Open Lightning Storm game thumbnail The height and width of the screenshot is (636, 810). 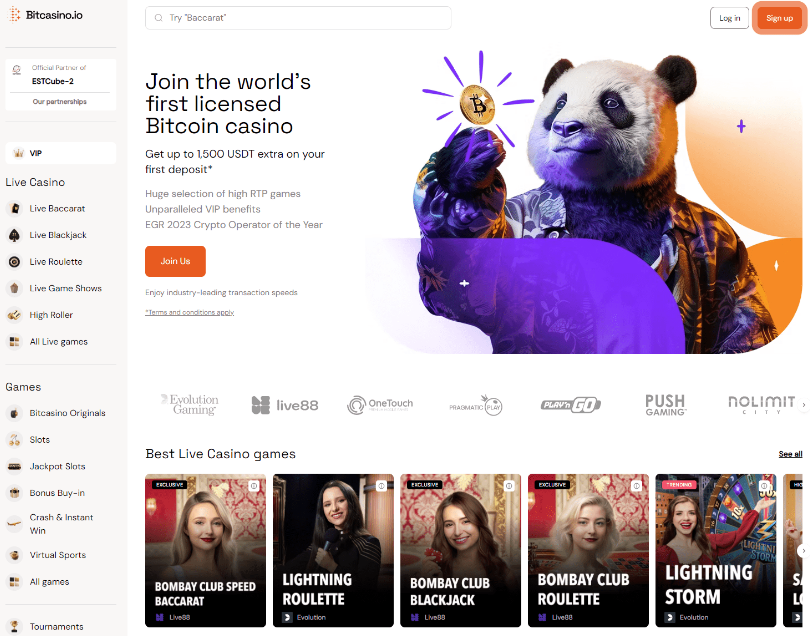[x=715, y=550]
